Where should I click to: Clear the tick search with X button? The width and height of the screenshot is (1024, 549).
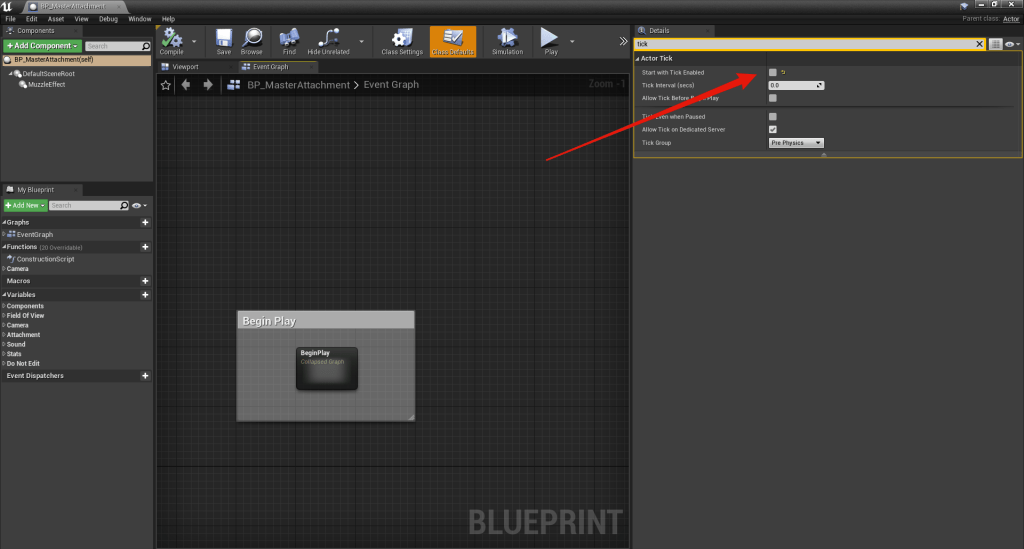979,44
